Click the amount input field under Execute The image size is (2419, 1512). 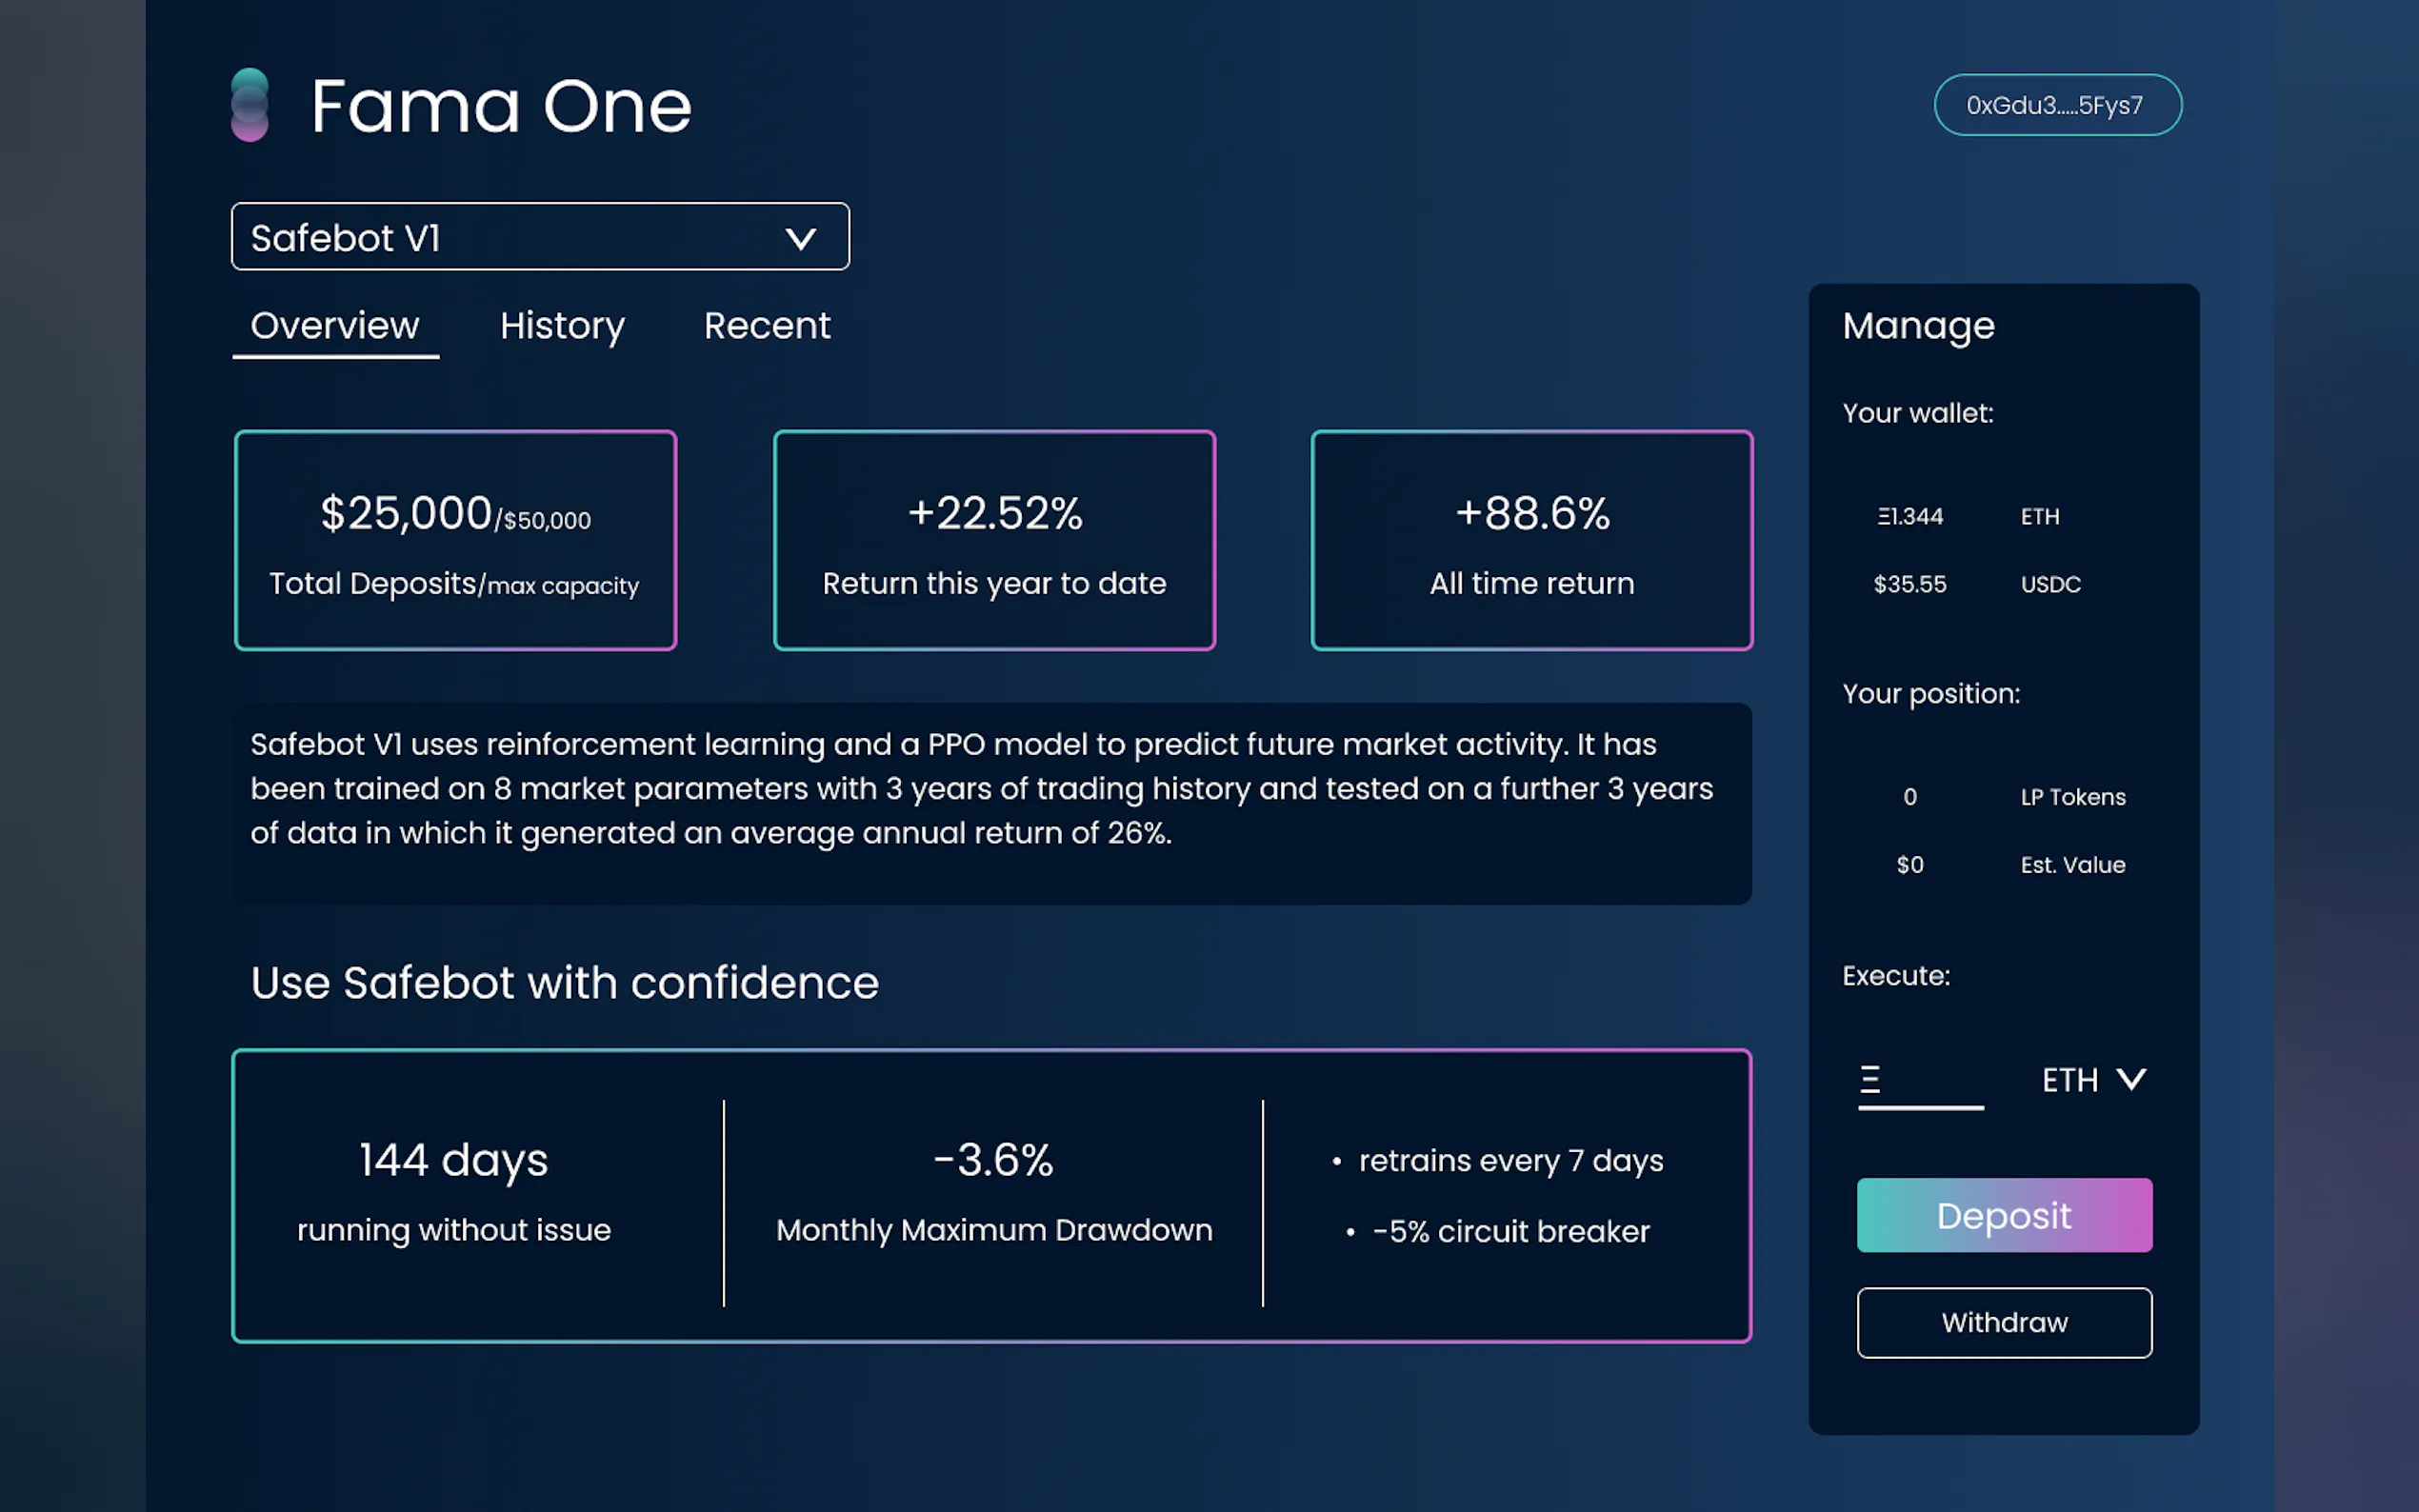click(1930, 1082)
